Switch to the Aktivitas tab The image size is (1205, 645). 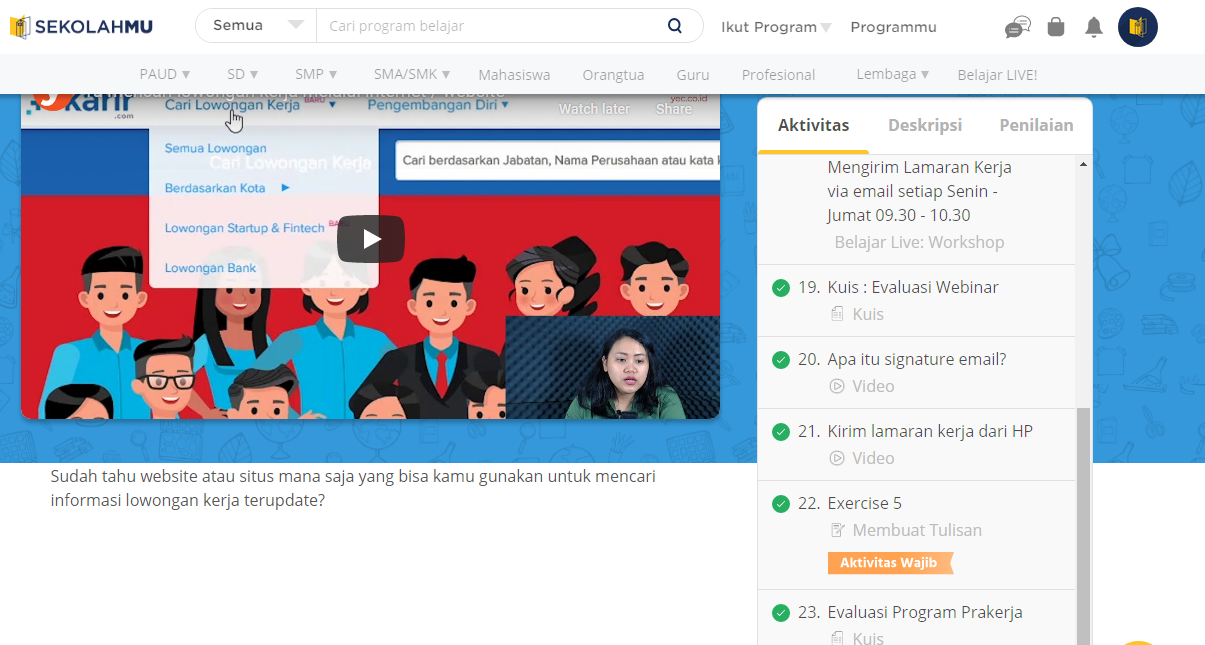813,125
